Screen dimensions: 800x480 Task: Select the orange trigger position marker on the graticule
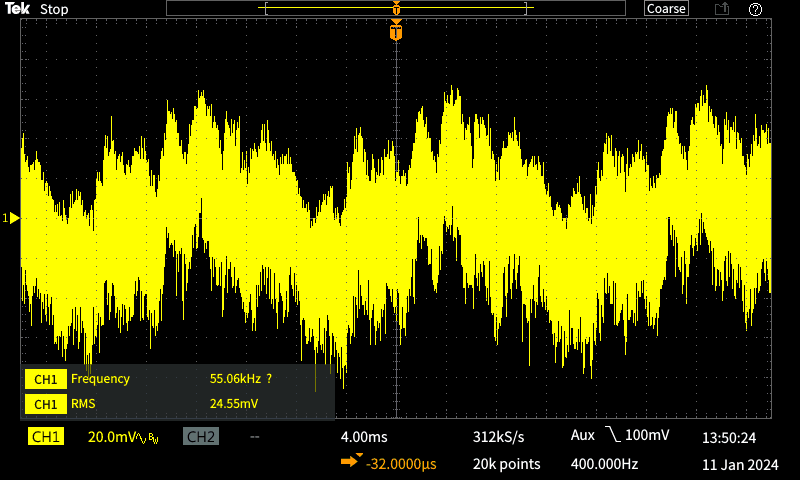(x=396, y=31)
